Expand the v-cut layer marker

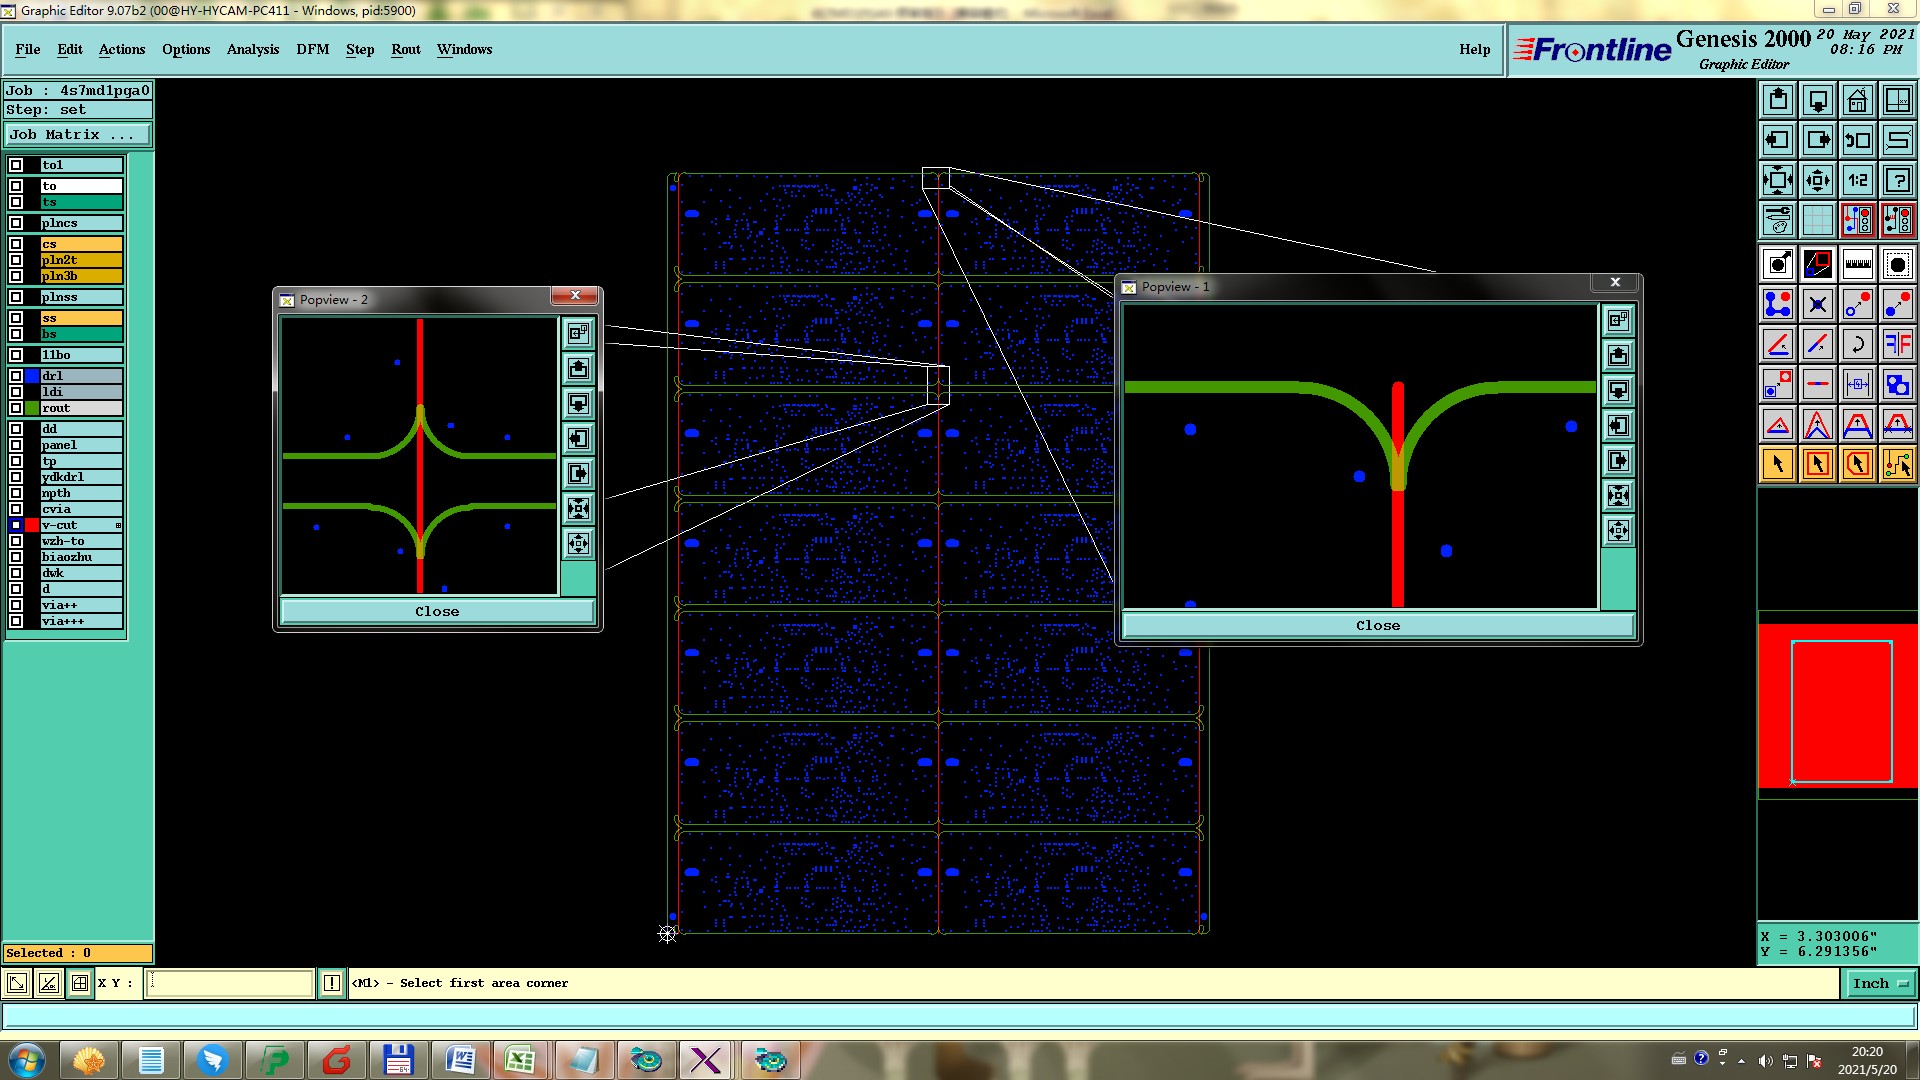tap(118, 525)
